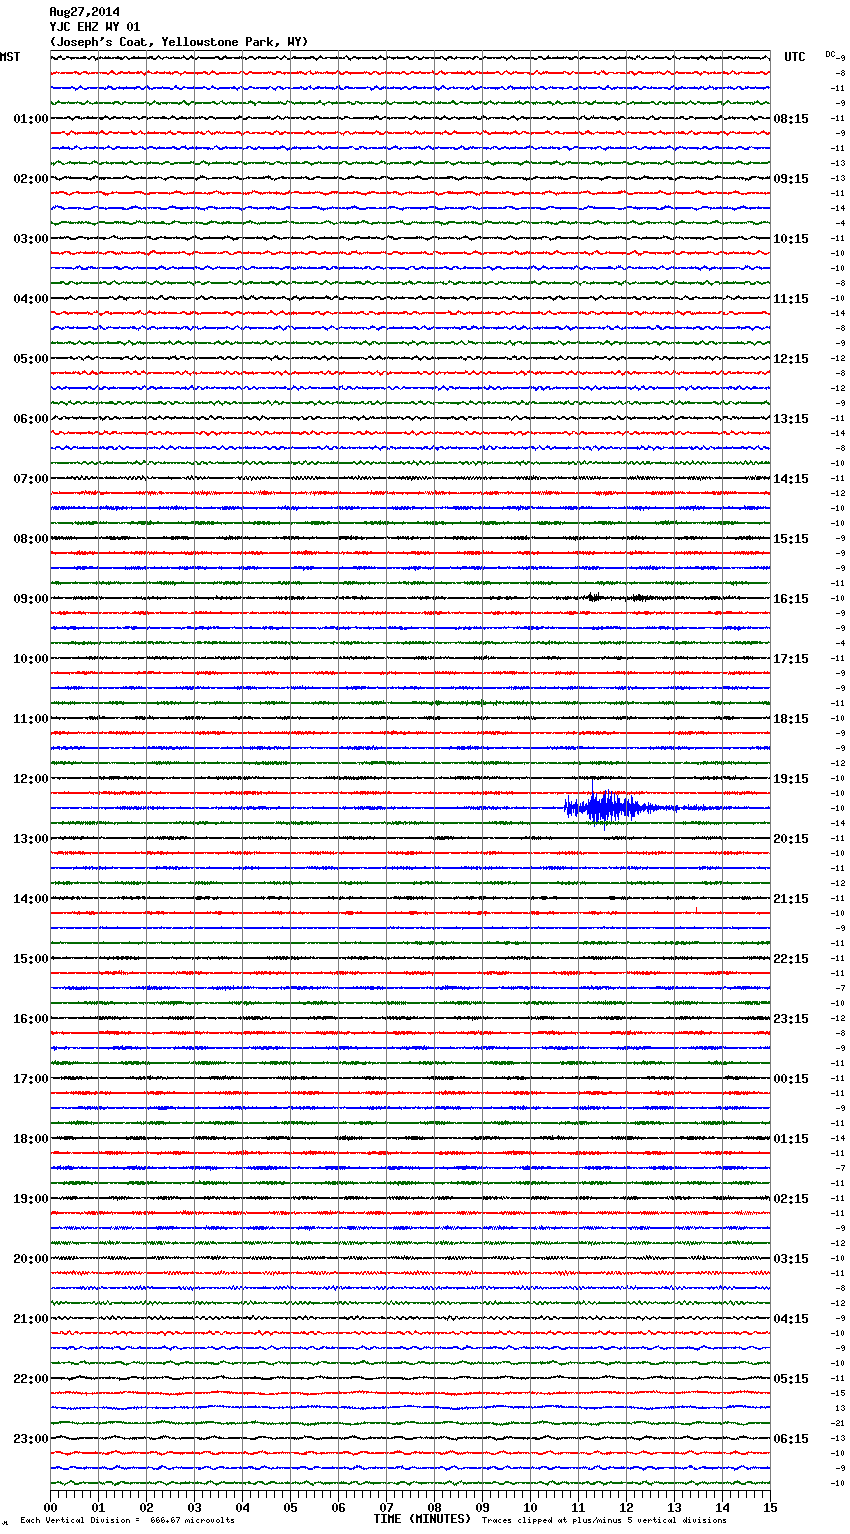Click the 20:15 UTC time label
The width and height of the screenshot is (850, 1534).
pos(791,839)
